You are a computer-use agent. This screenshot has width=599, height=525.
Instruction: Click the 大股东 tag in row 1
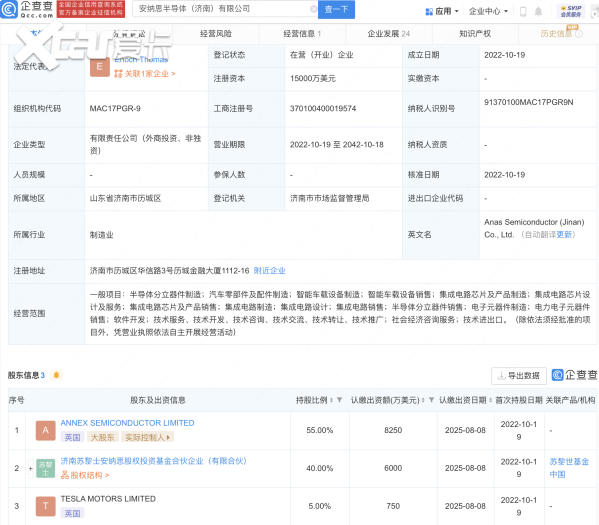point(102,437)
